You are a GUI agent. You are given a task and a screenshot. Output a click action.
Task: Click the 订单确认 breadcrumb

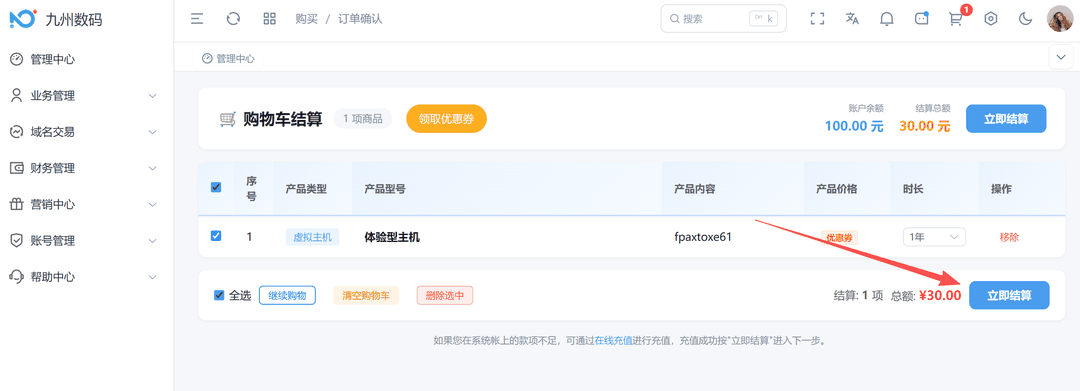click(360, 19)
